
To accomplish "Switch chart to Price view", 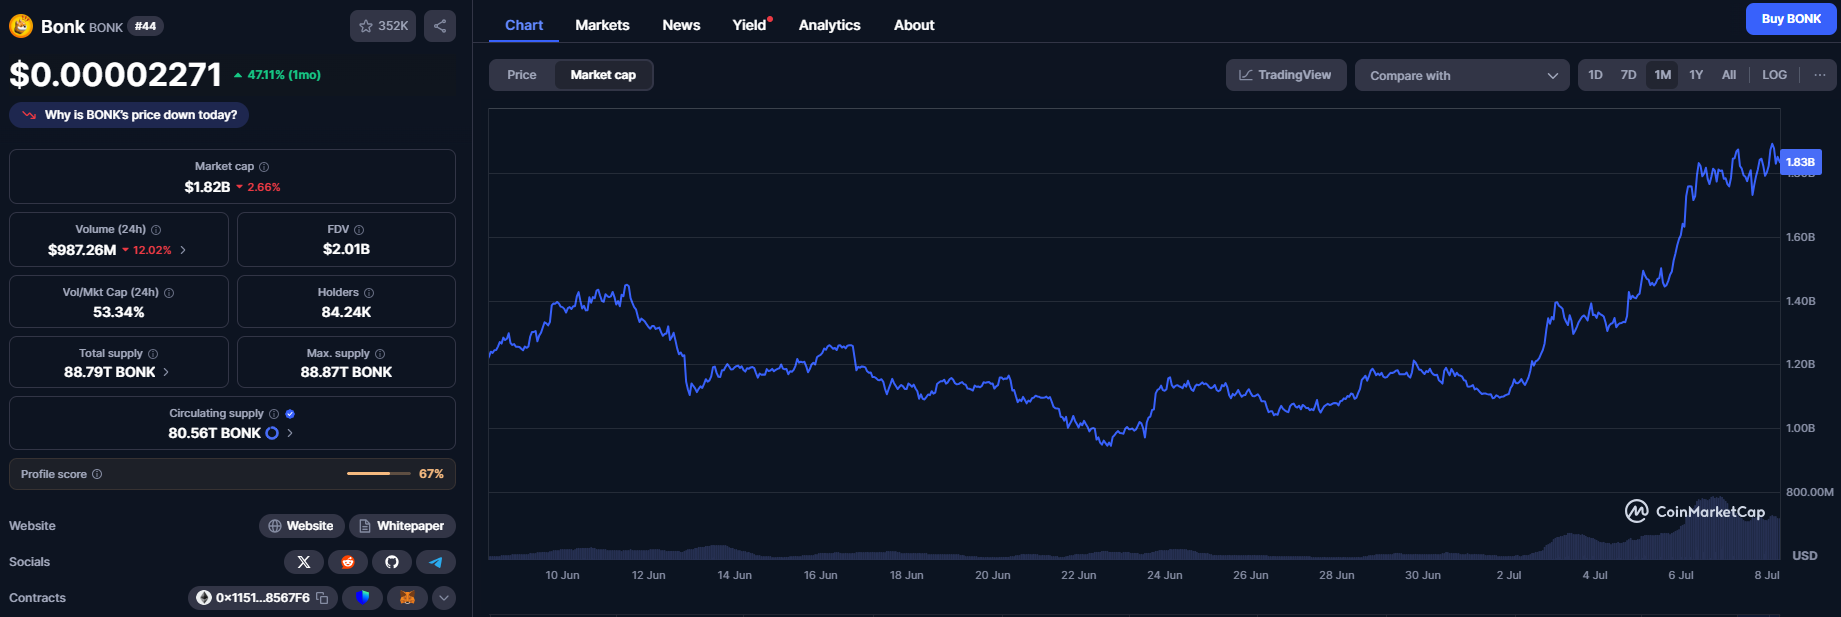I will (x=522, y=75).
